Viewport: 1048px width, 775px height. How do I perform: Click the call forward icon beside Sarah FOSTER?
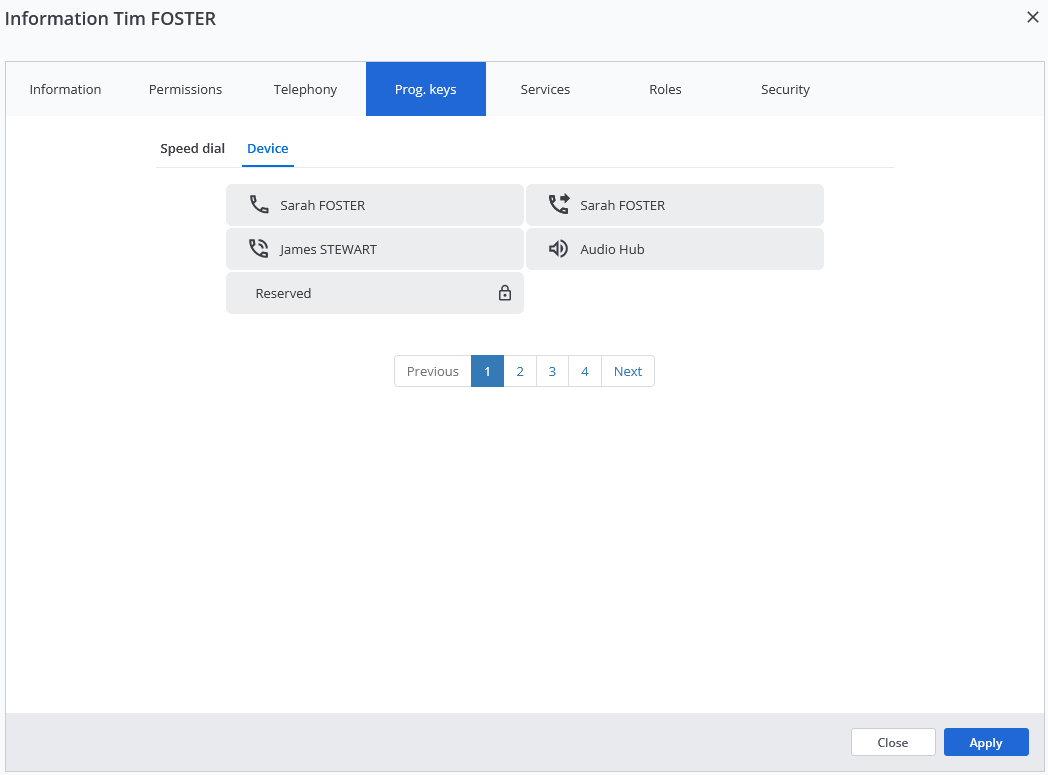click(559, 205)
